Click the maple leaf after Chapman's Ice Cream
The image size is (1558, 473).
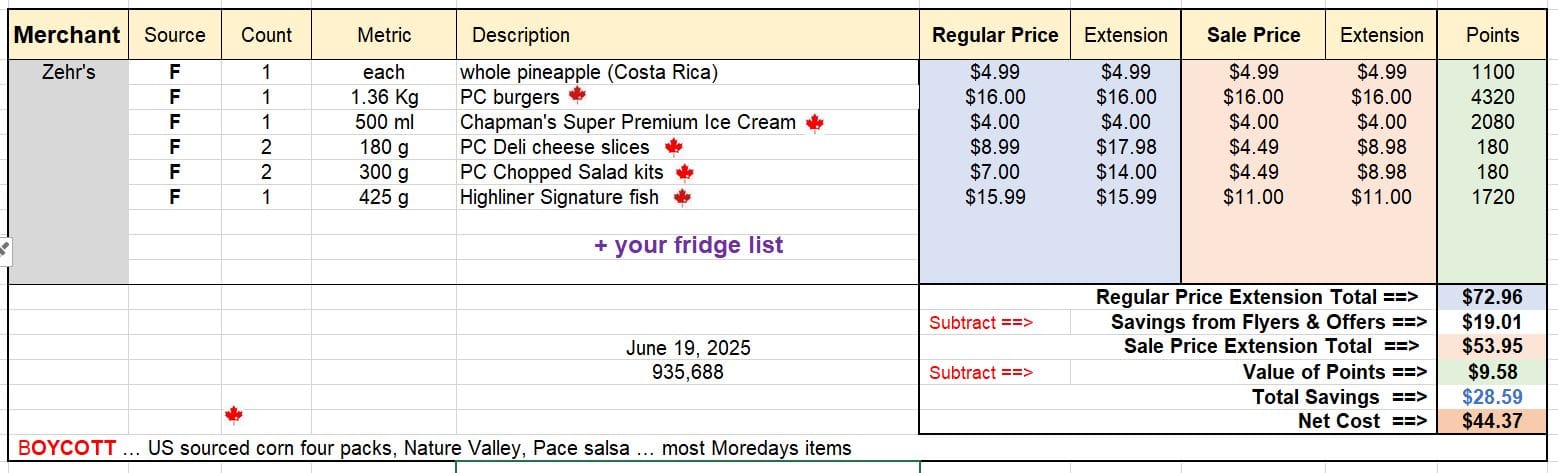pos(814,122)
